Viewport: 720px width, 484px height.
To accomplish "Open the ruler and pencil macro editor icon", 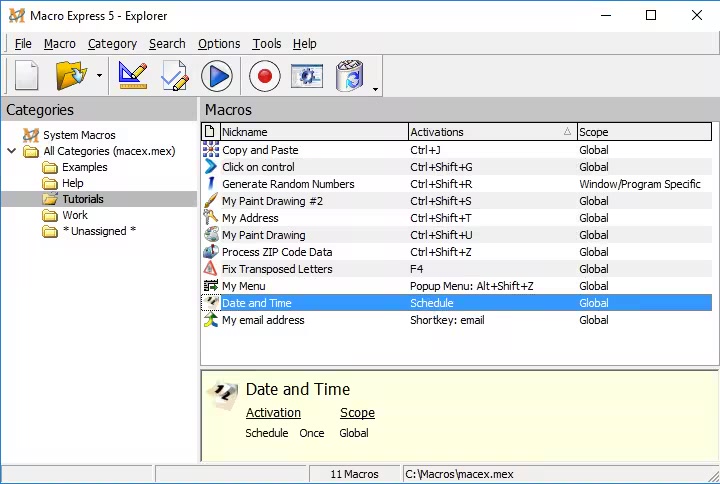I will click(x=133, y=76).
